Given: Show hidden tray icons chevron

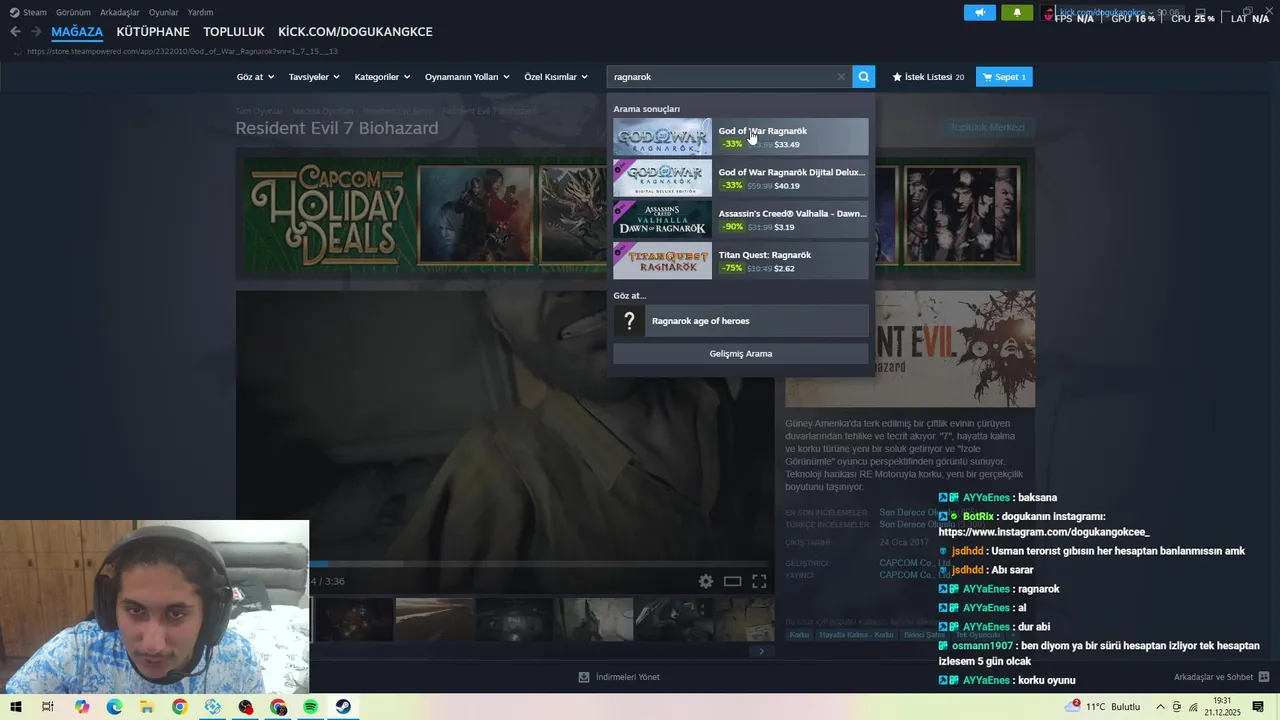Looking at the screenshot, I should (1161, 707).
